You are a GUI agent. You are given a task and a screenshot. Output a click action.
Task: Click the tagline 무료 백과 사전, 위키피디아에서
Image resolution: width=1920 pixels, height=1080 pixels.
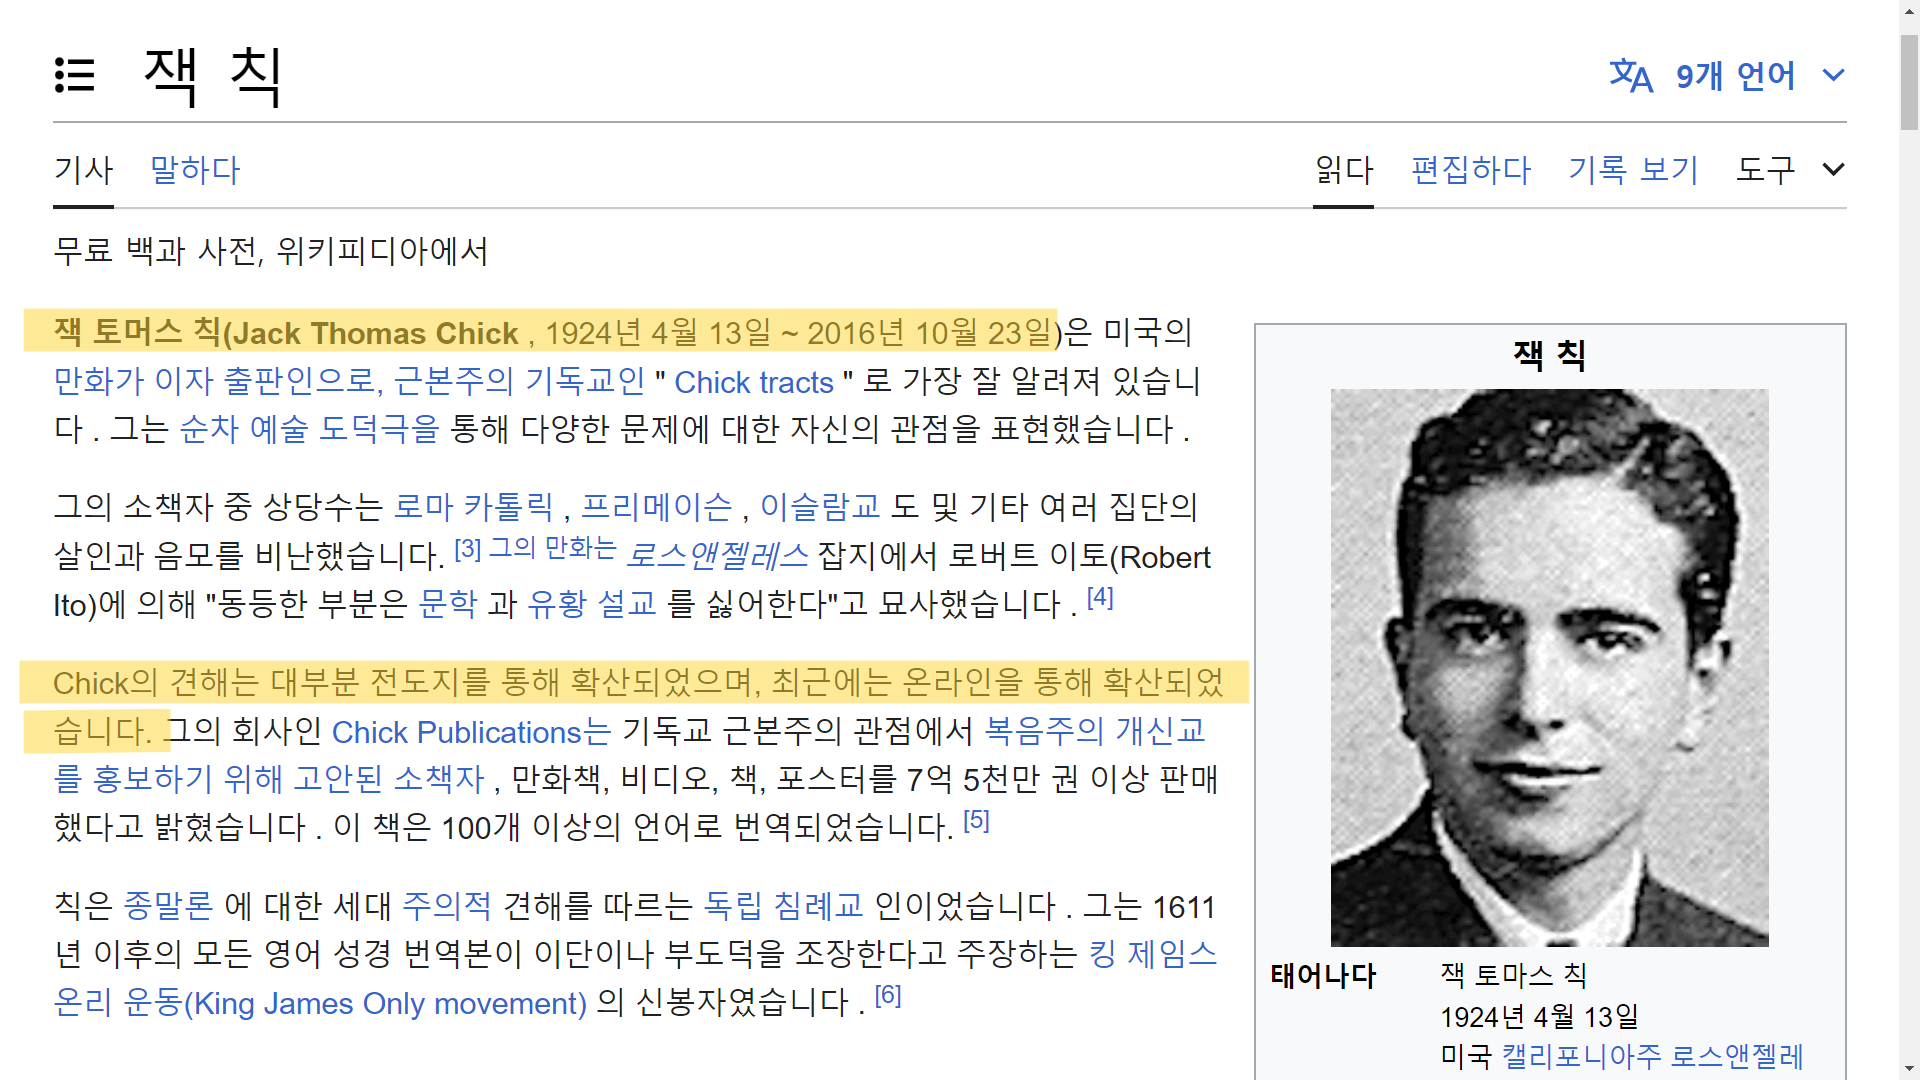pyautogui.click(x=271, y=251)
